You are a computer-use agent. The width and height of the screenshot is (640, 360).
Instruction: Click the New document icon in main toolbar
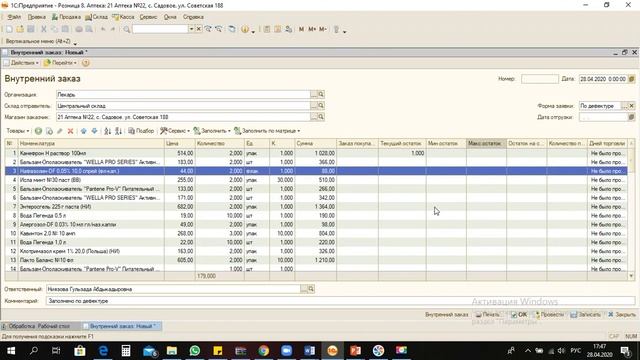click(x=9, y=29)
